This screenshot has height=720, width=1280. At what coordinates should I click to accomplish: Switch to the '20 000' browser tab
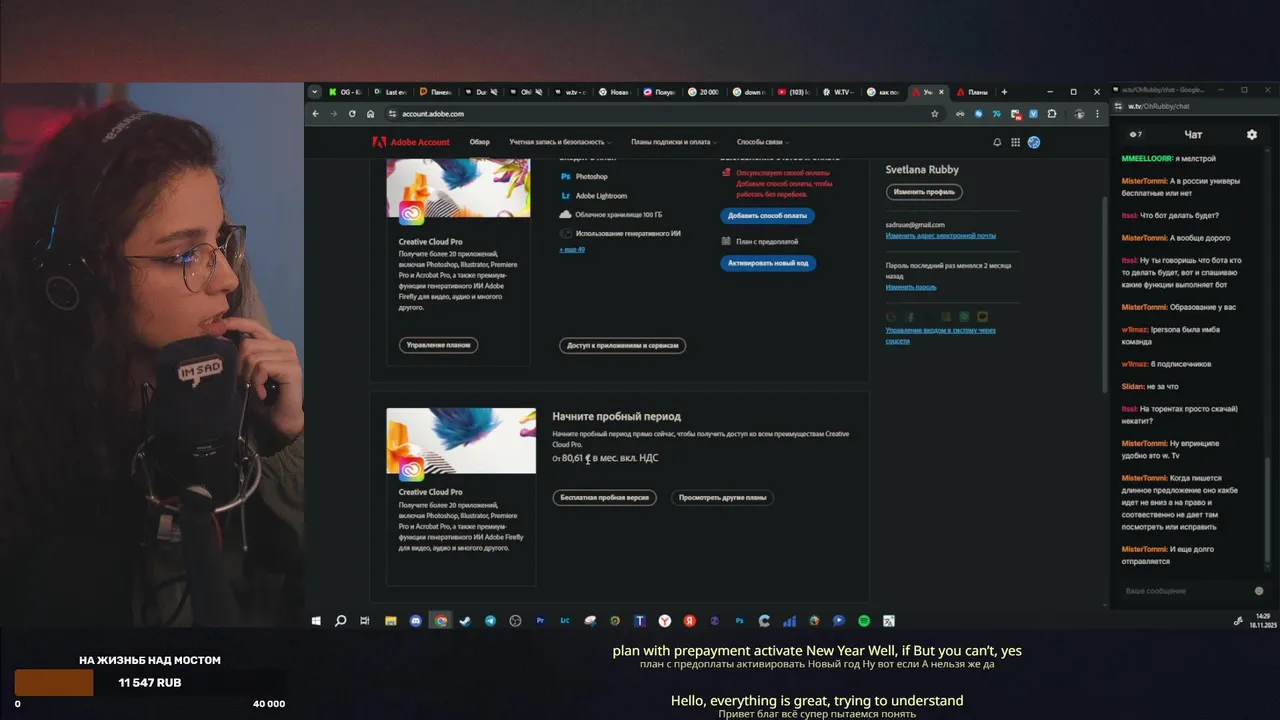click(x=706, y=92)
